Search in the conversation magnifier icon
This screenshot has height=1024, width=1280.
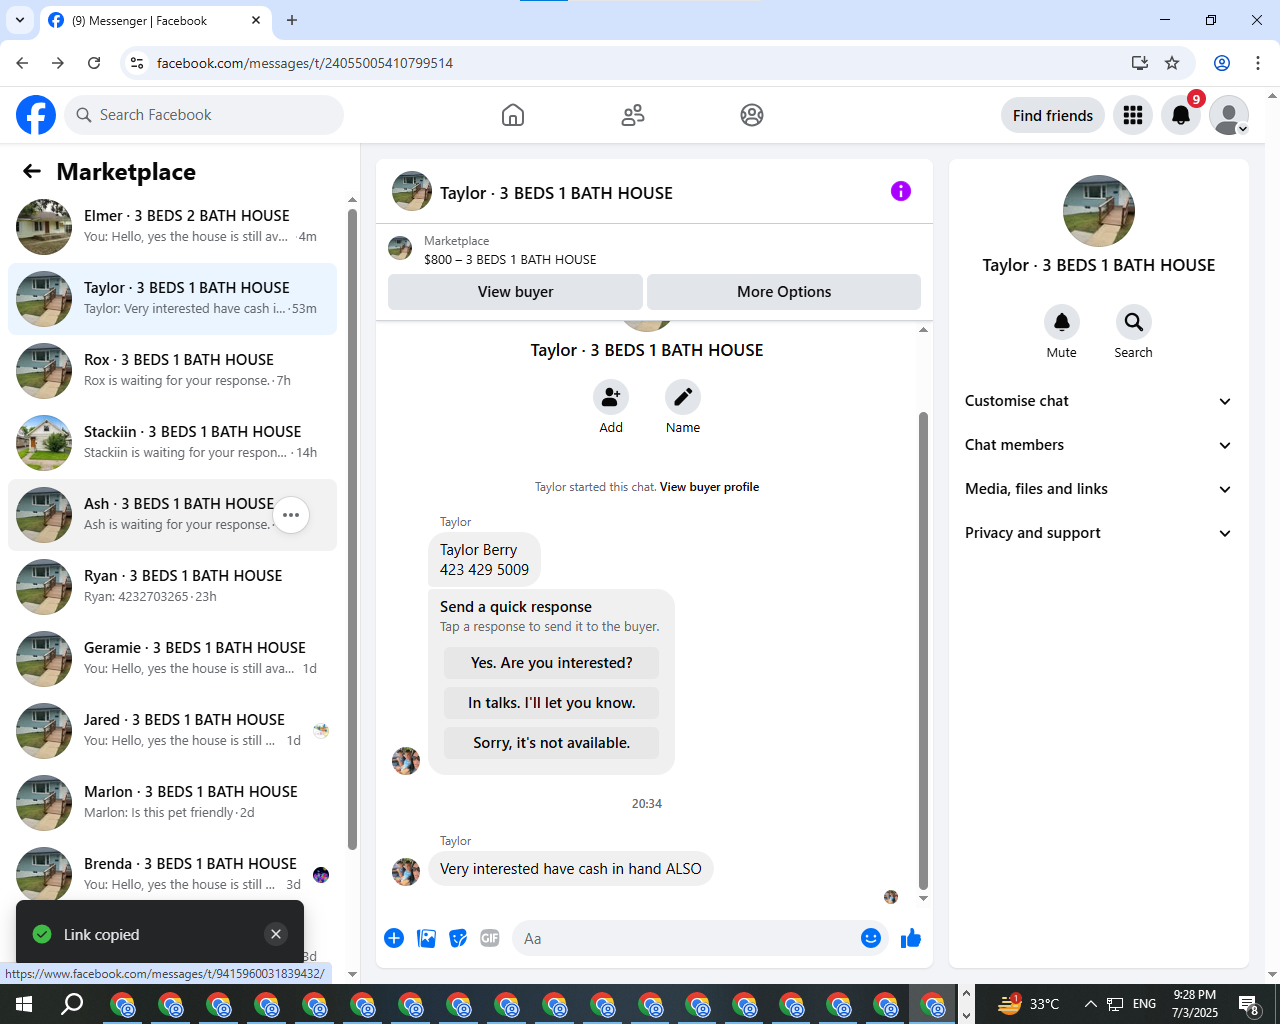click(x=1134, y=322)
